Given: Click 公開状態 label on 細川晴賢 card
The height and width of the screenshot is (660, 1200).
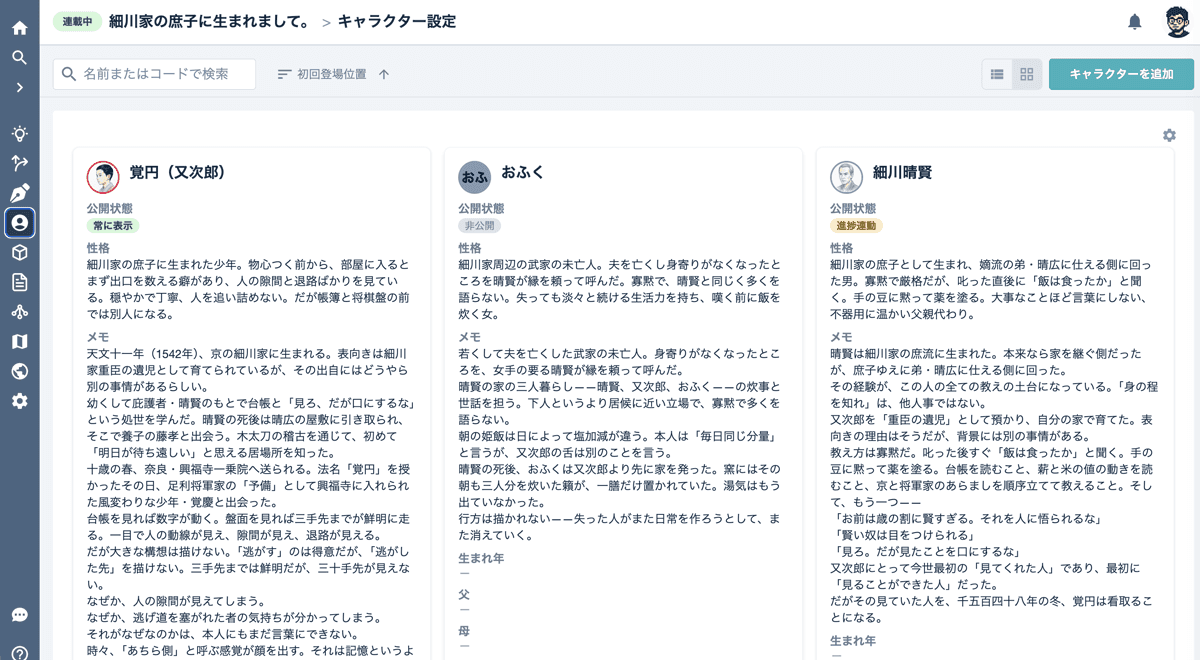Looking at the screenshot, I should pos(853,209).
